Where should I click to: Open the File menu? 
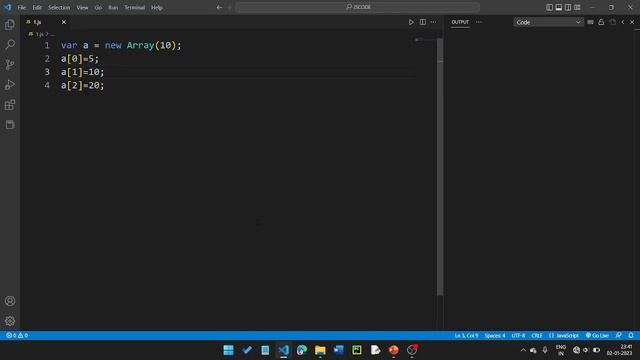click(x=22, y=7)
